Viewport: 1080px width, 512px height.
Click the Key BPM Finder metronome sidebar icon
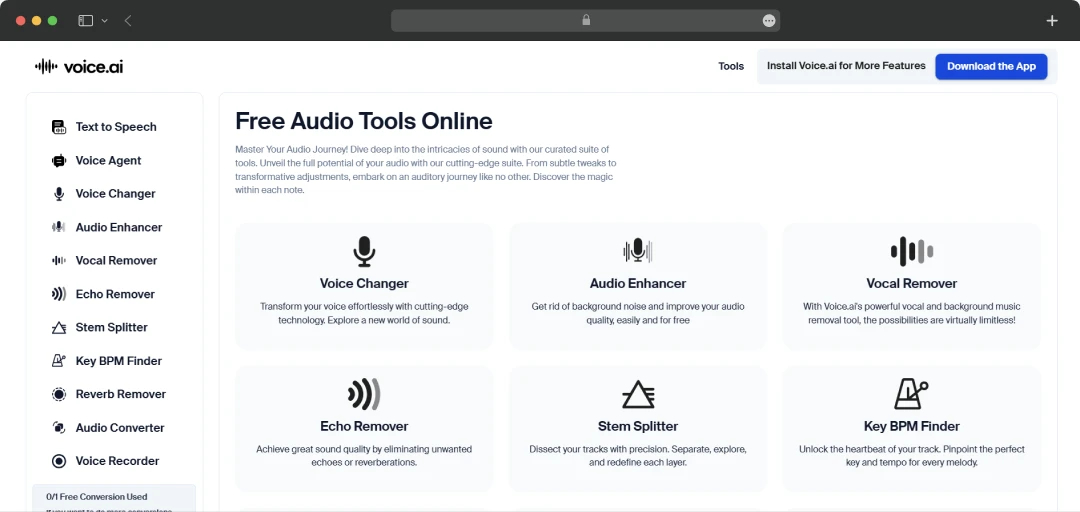coord(59,361)
